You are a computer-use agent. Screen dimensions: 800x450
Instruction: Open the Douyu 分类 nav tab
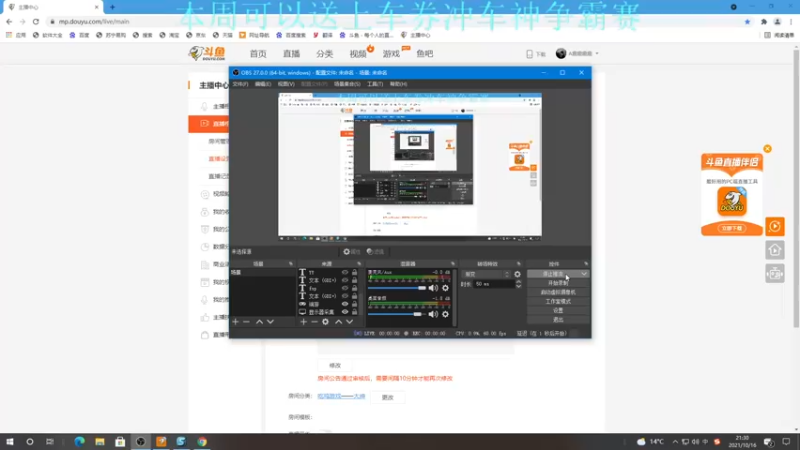tap(324, 54)
